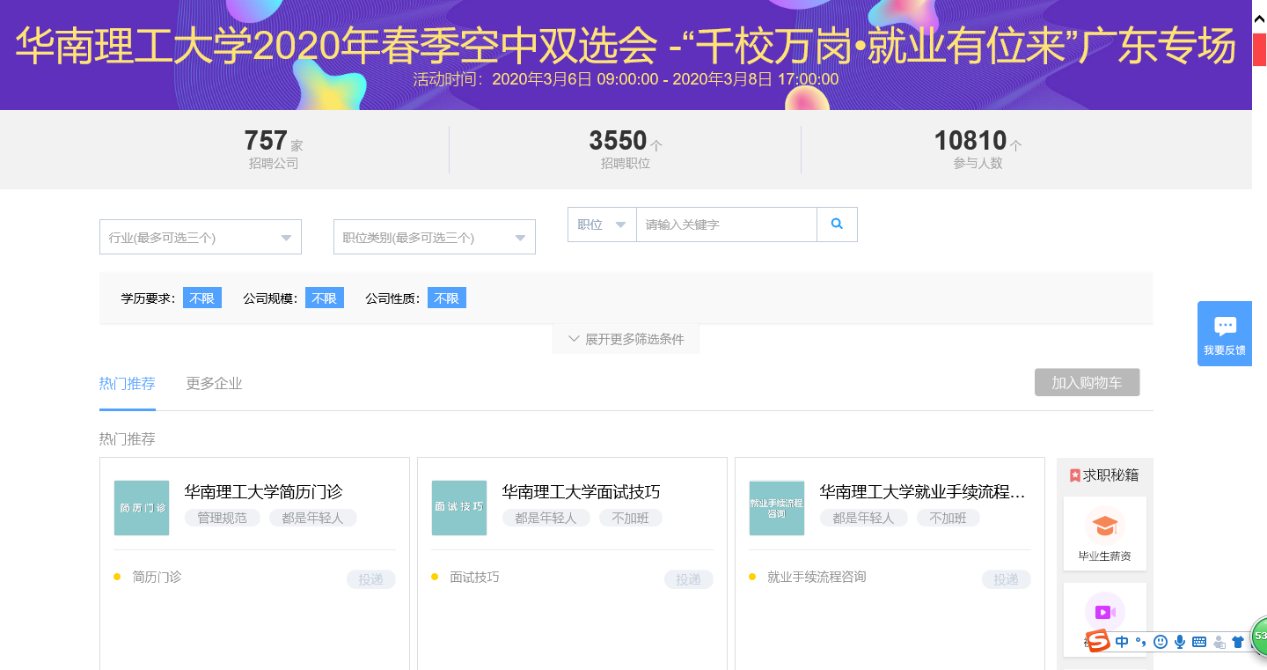Click the magnifier search button
Image resolution: width=1267 pixels, height=670 pixels.
[837, 225]
